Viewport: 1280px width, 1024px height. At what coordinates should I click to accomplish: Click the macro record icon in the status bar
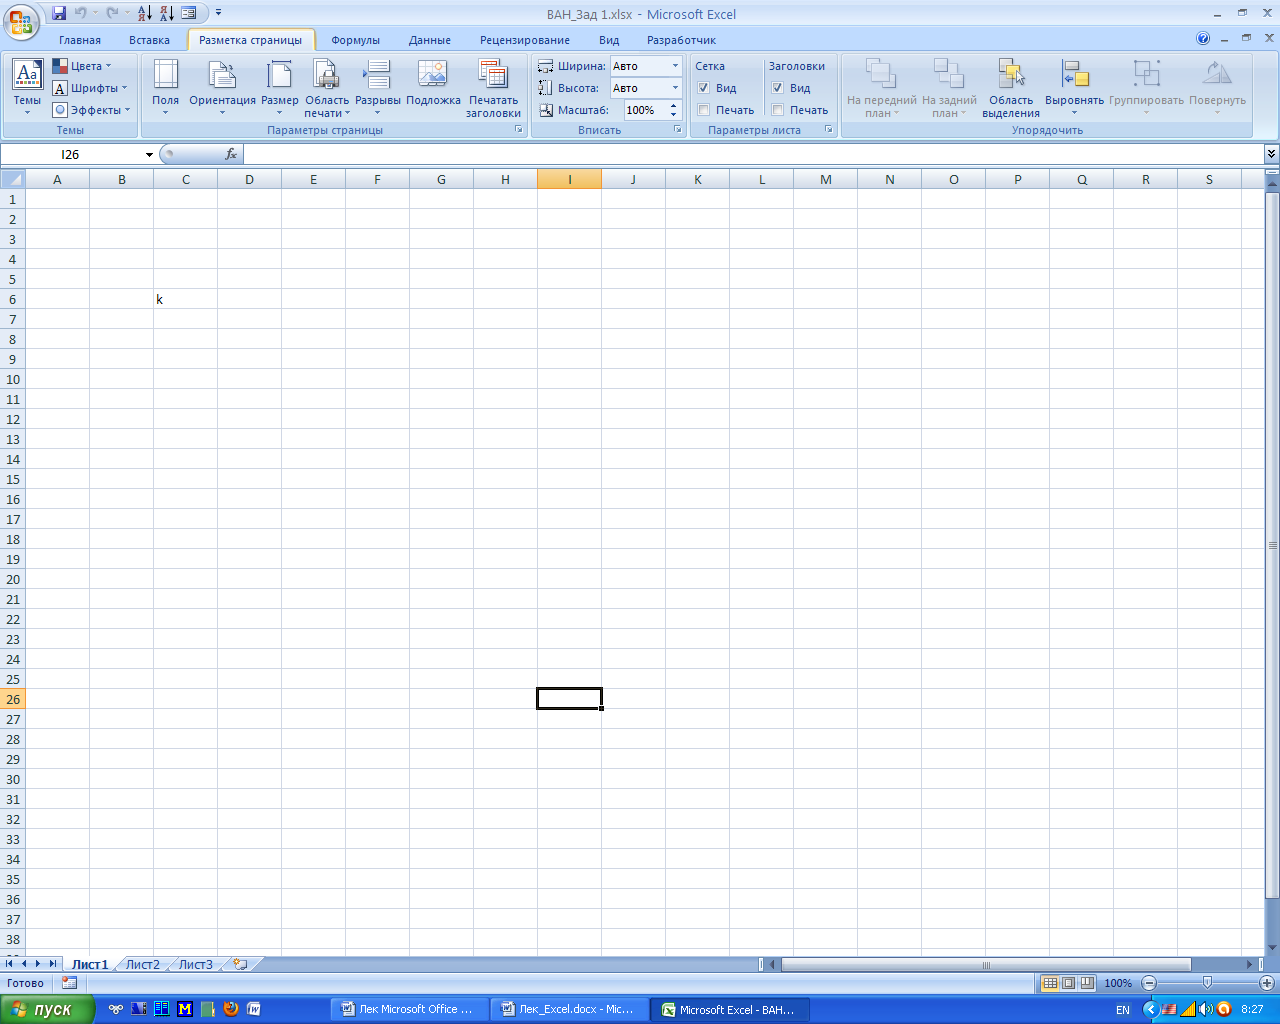69,983
